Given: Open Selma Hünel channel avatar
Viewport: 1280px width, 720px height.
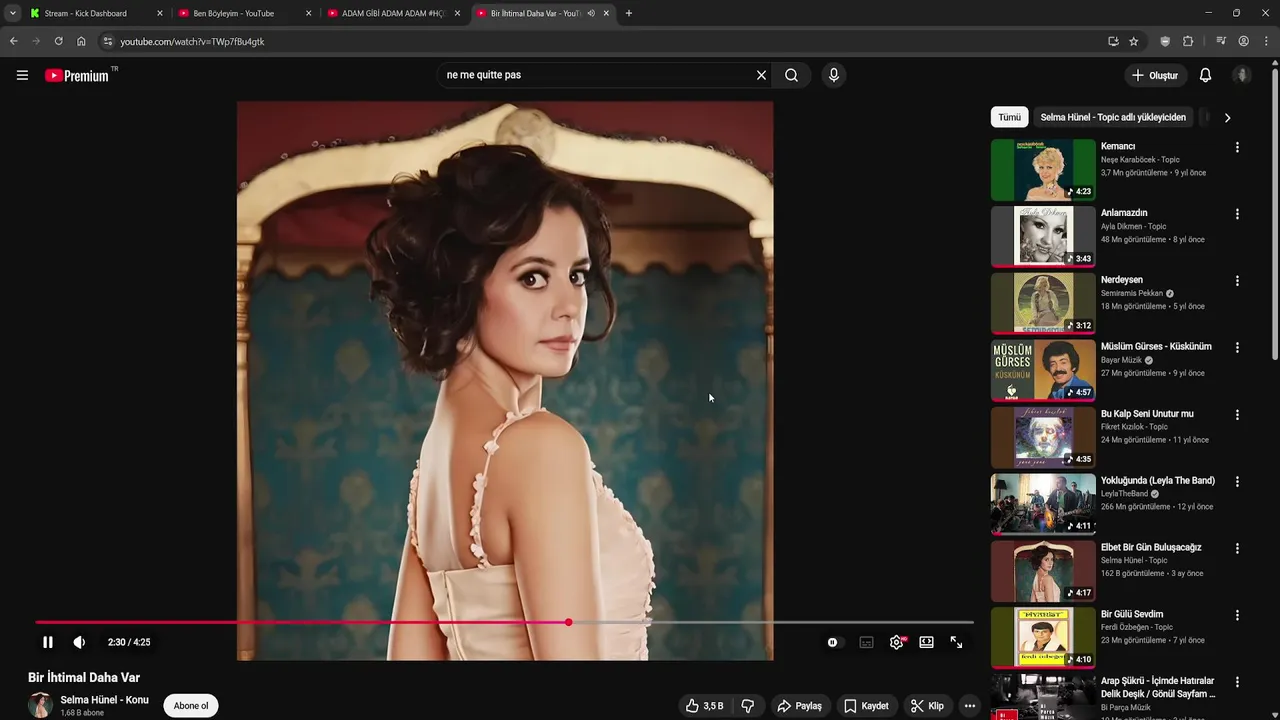Looking at the screenshot, I should click(x=40, y=705).
